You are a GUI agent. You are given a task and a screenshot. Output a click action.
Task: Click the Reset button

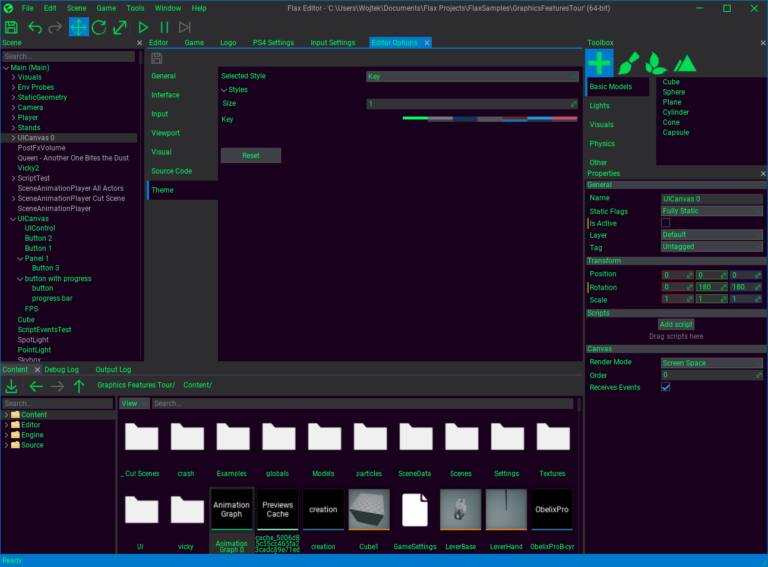251,156
